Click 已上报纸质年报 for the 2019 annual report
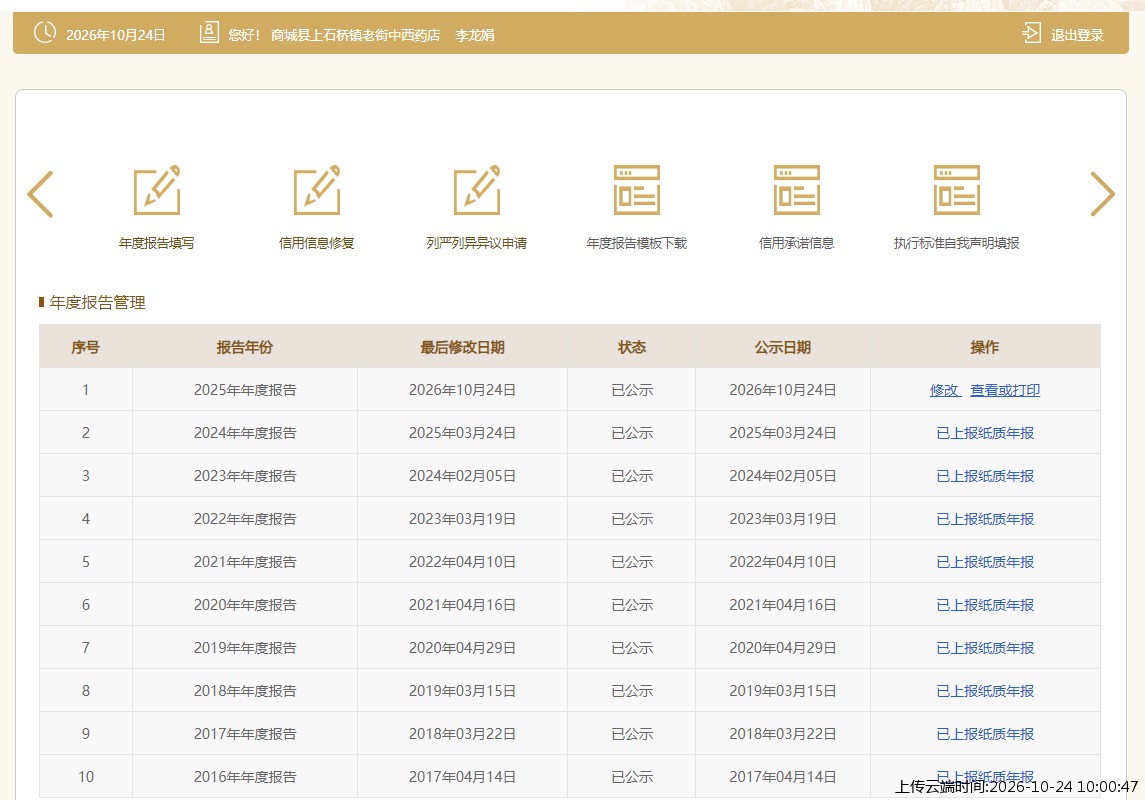Image resolution: width=1145 pixels, height=800 pixels. click(985, 649)
